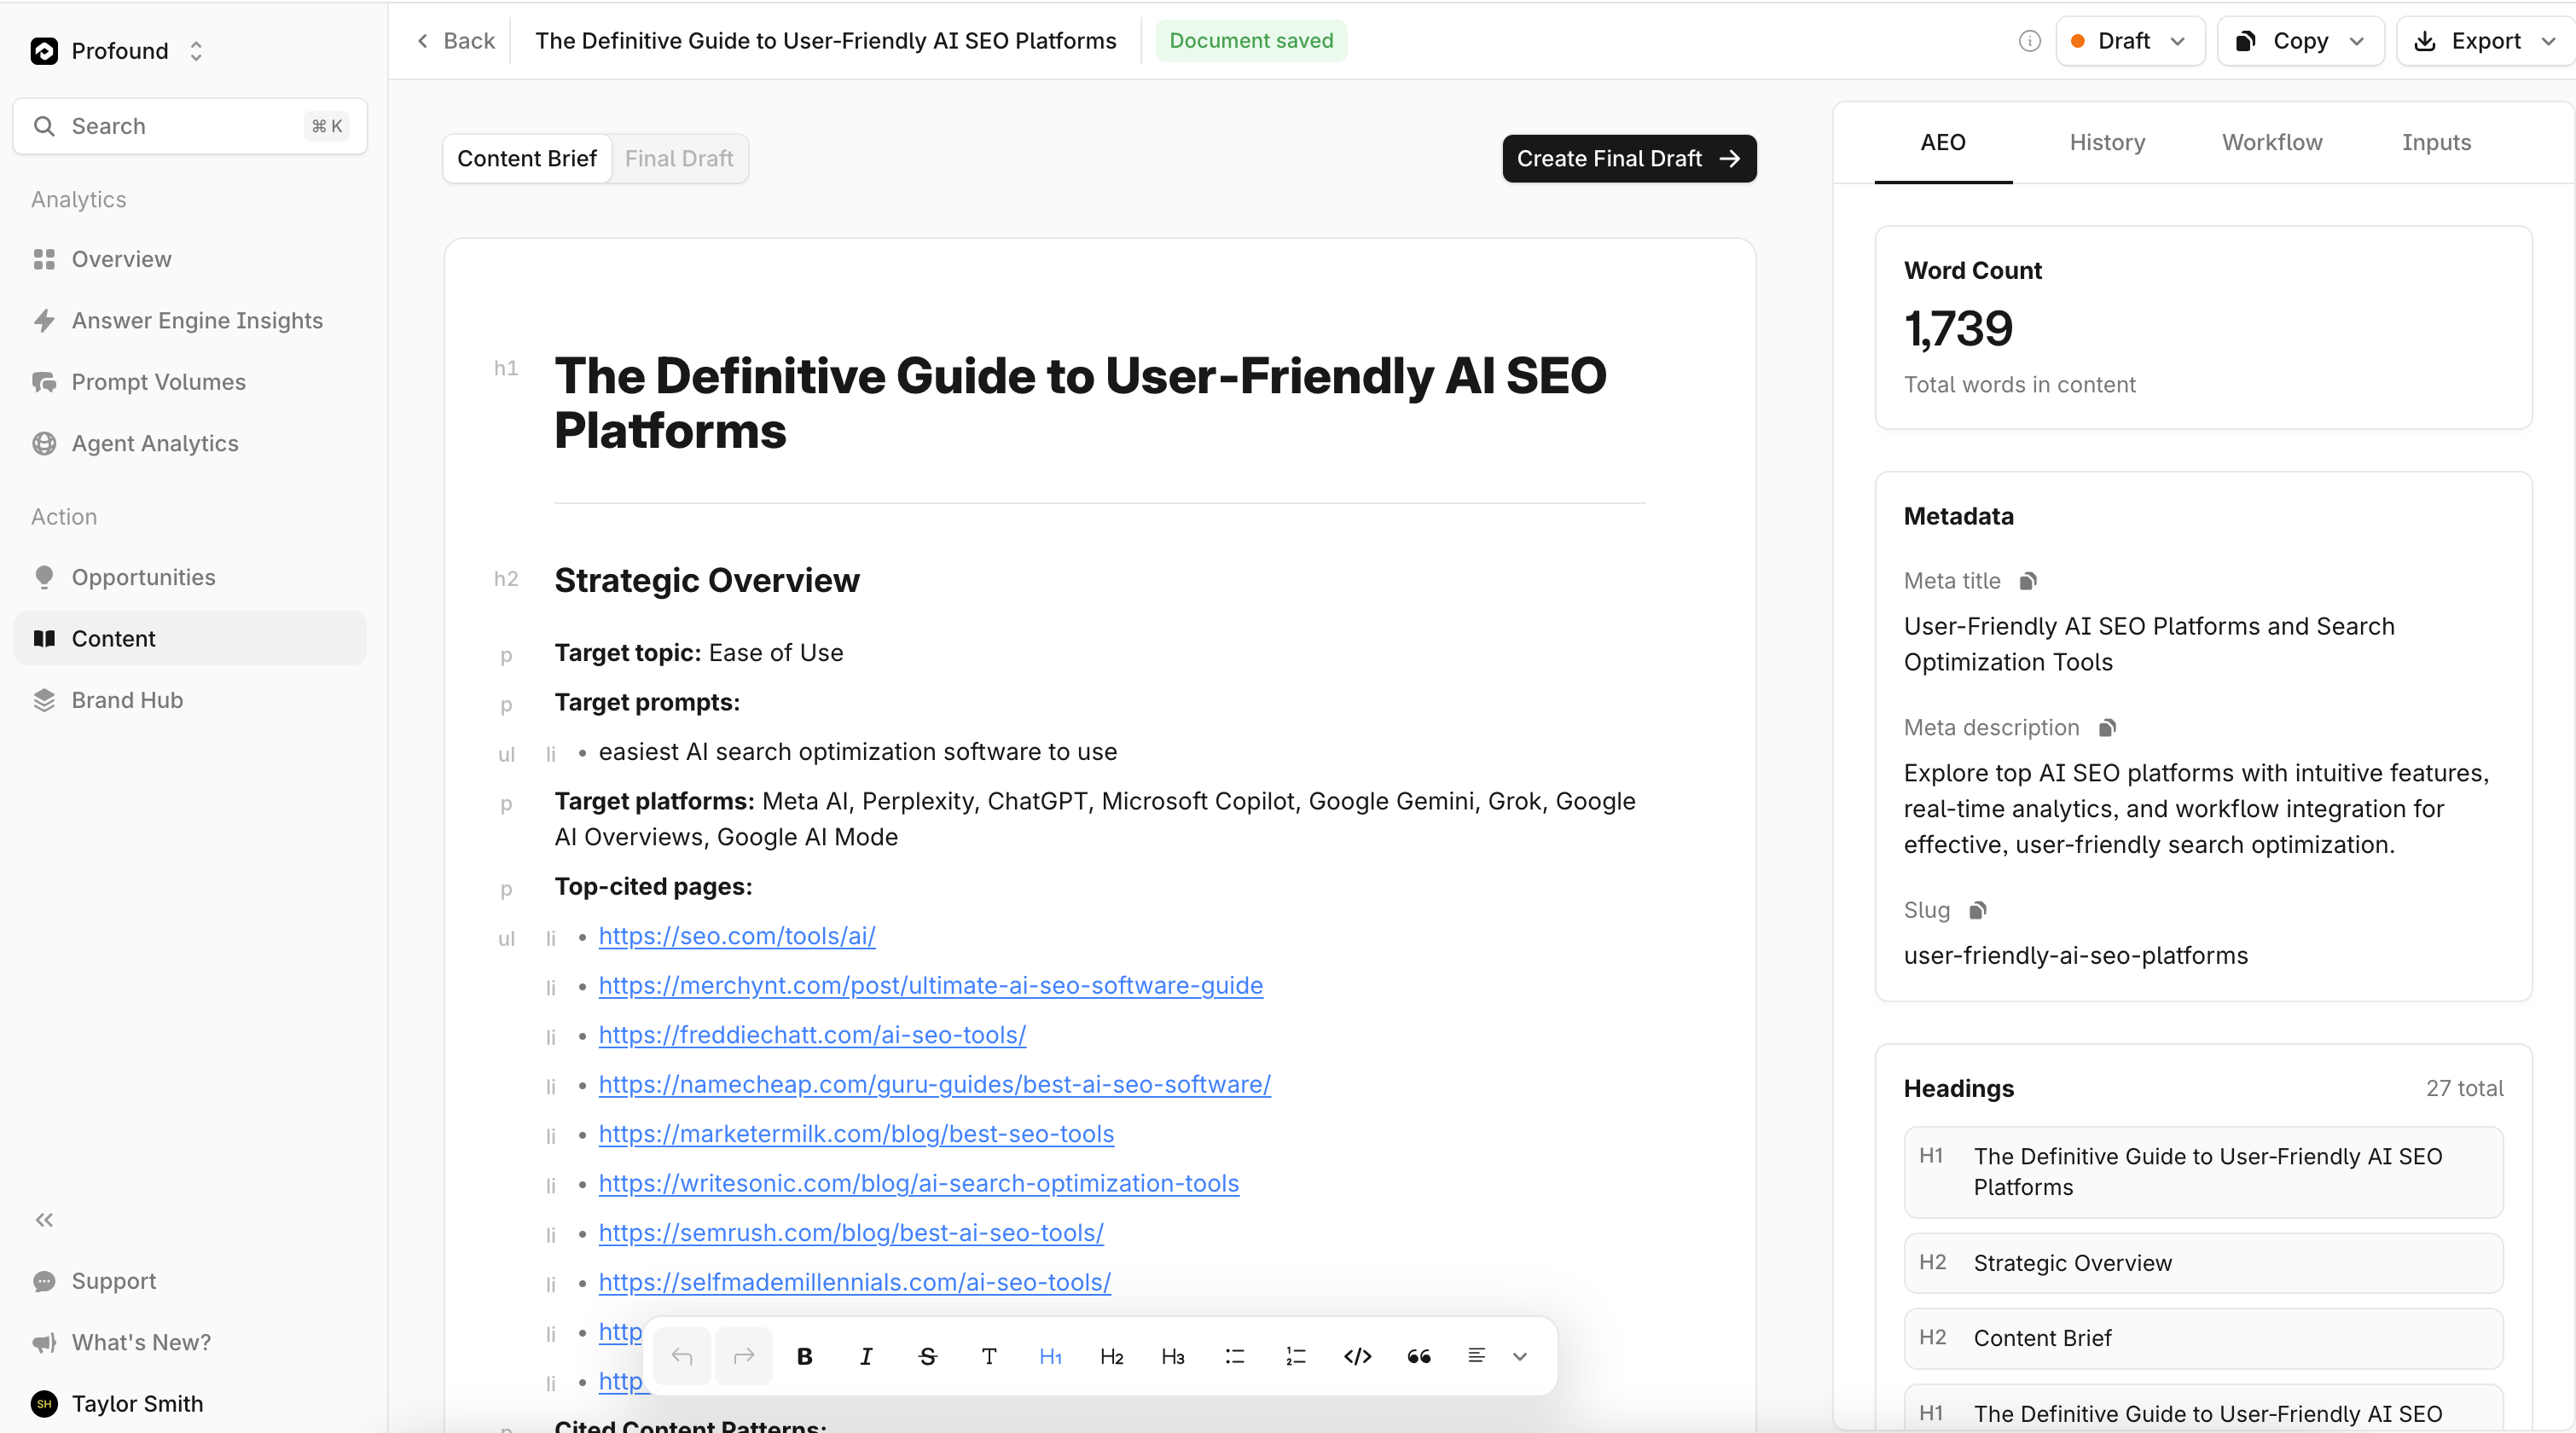Open the namecheap.com guru-guides link
2576x1433 pixels.
[935, 1084]
